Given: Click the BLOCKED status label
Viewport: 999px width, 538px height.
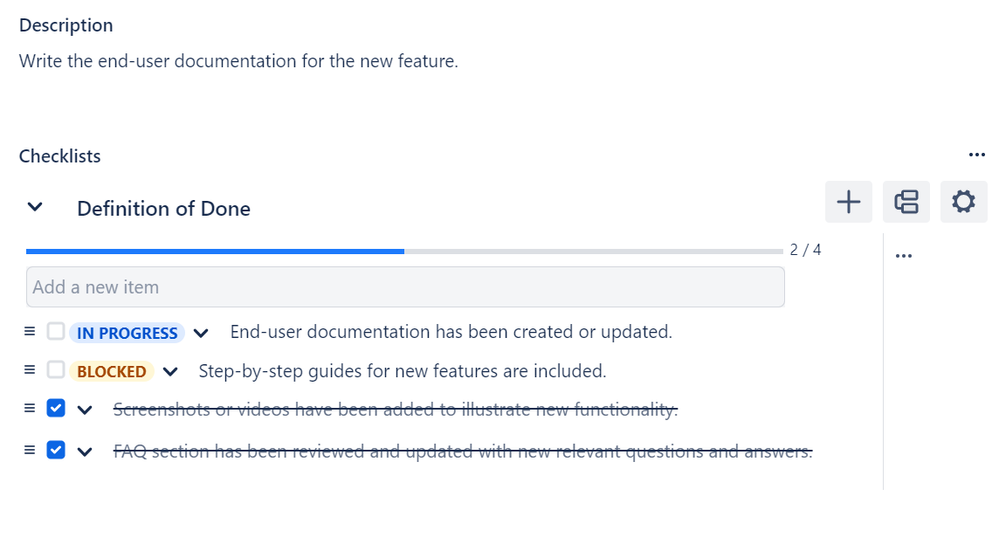Looking at the screenshot, I should (x=112, y=371).
